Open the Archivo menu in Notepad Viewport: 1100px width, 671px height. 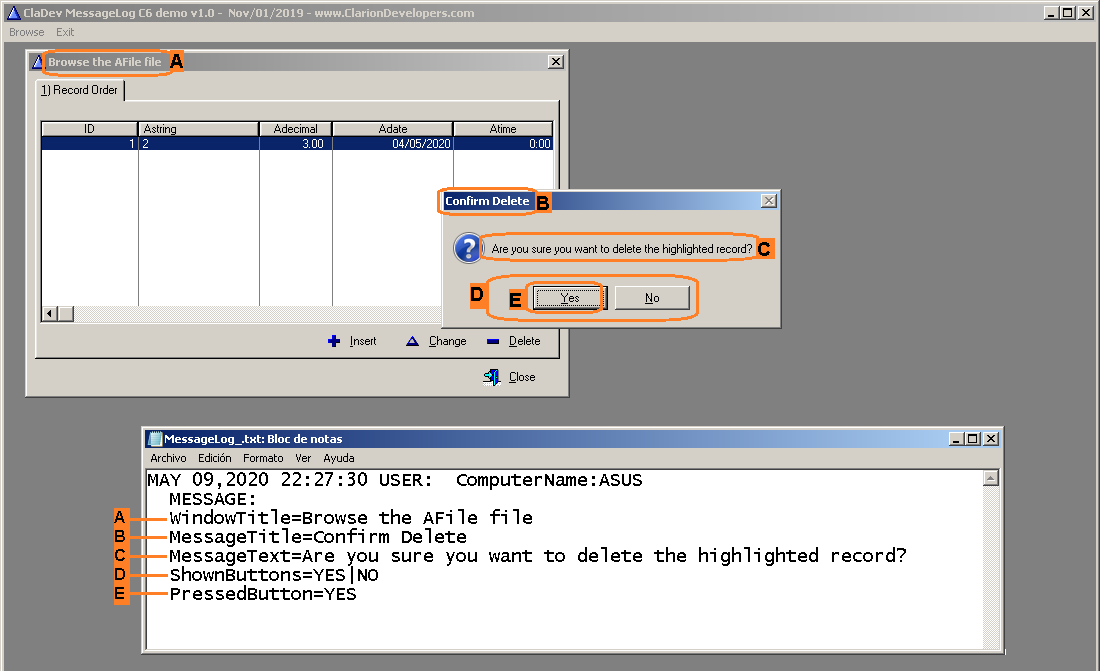(x=168, y=458)
